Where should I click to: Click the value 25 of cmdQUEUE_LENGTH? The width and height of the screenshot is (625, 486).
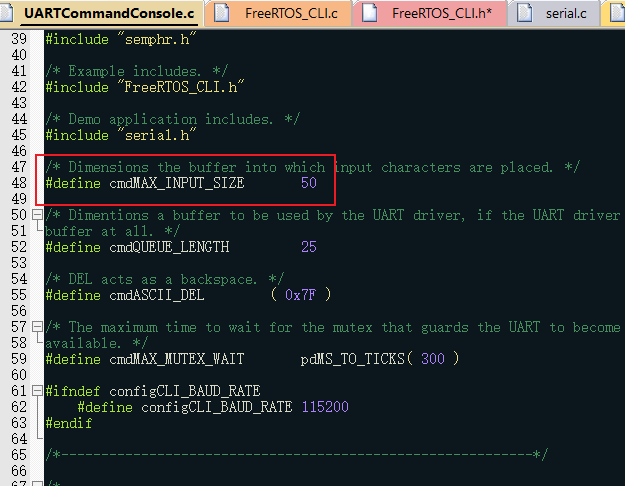(309, 247)
